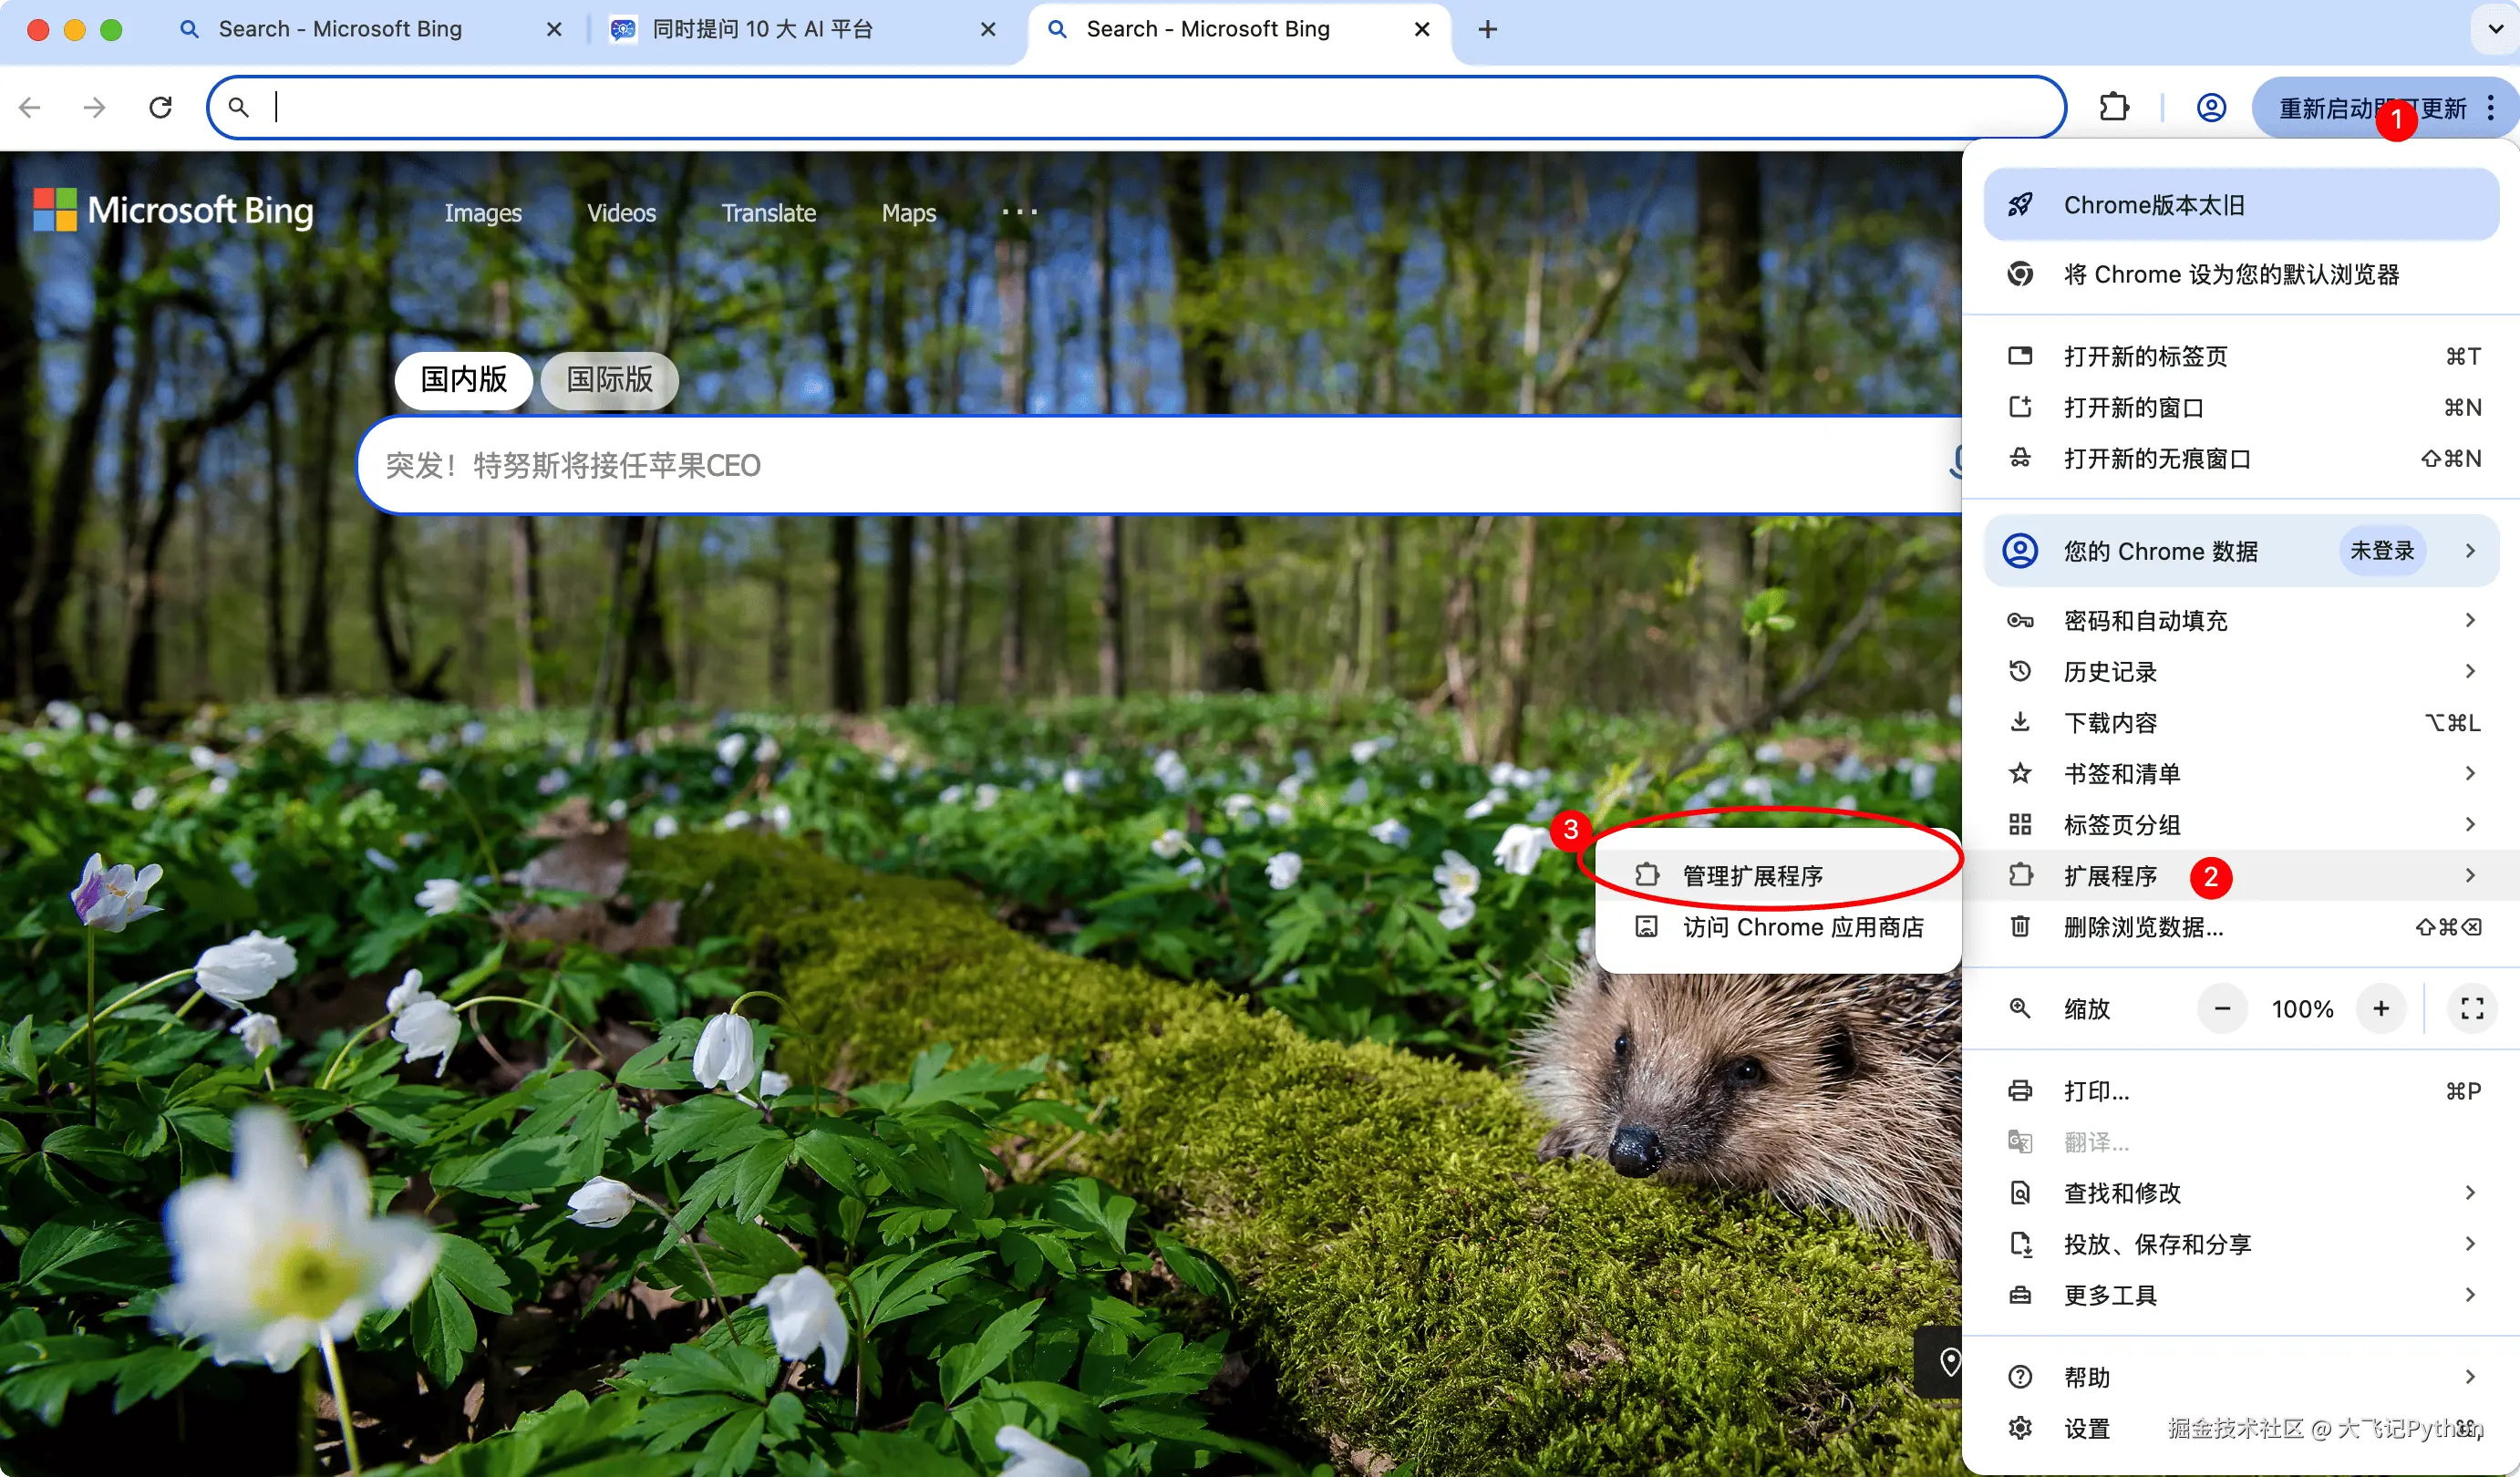Click the Images link on Bing
This screenshot has width=2520, height=1477.
483,213
